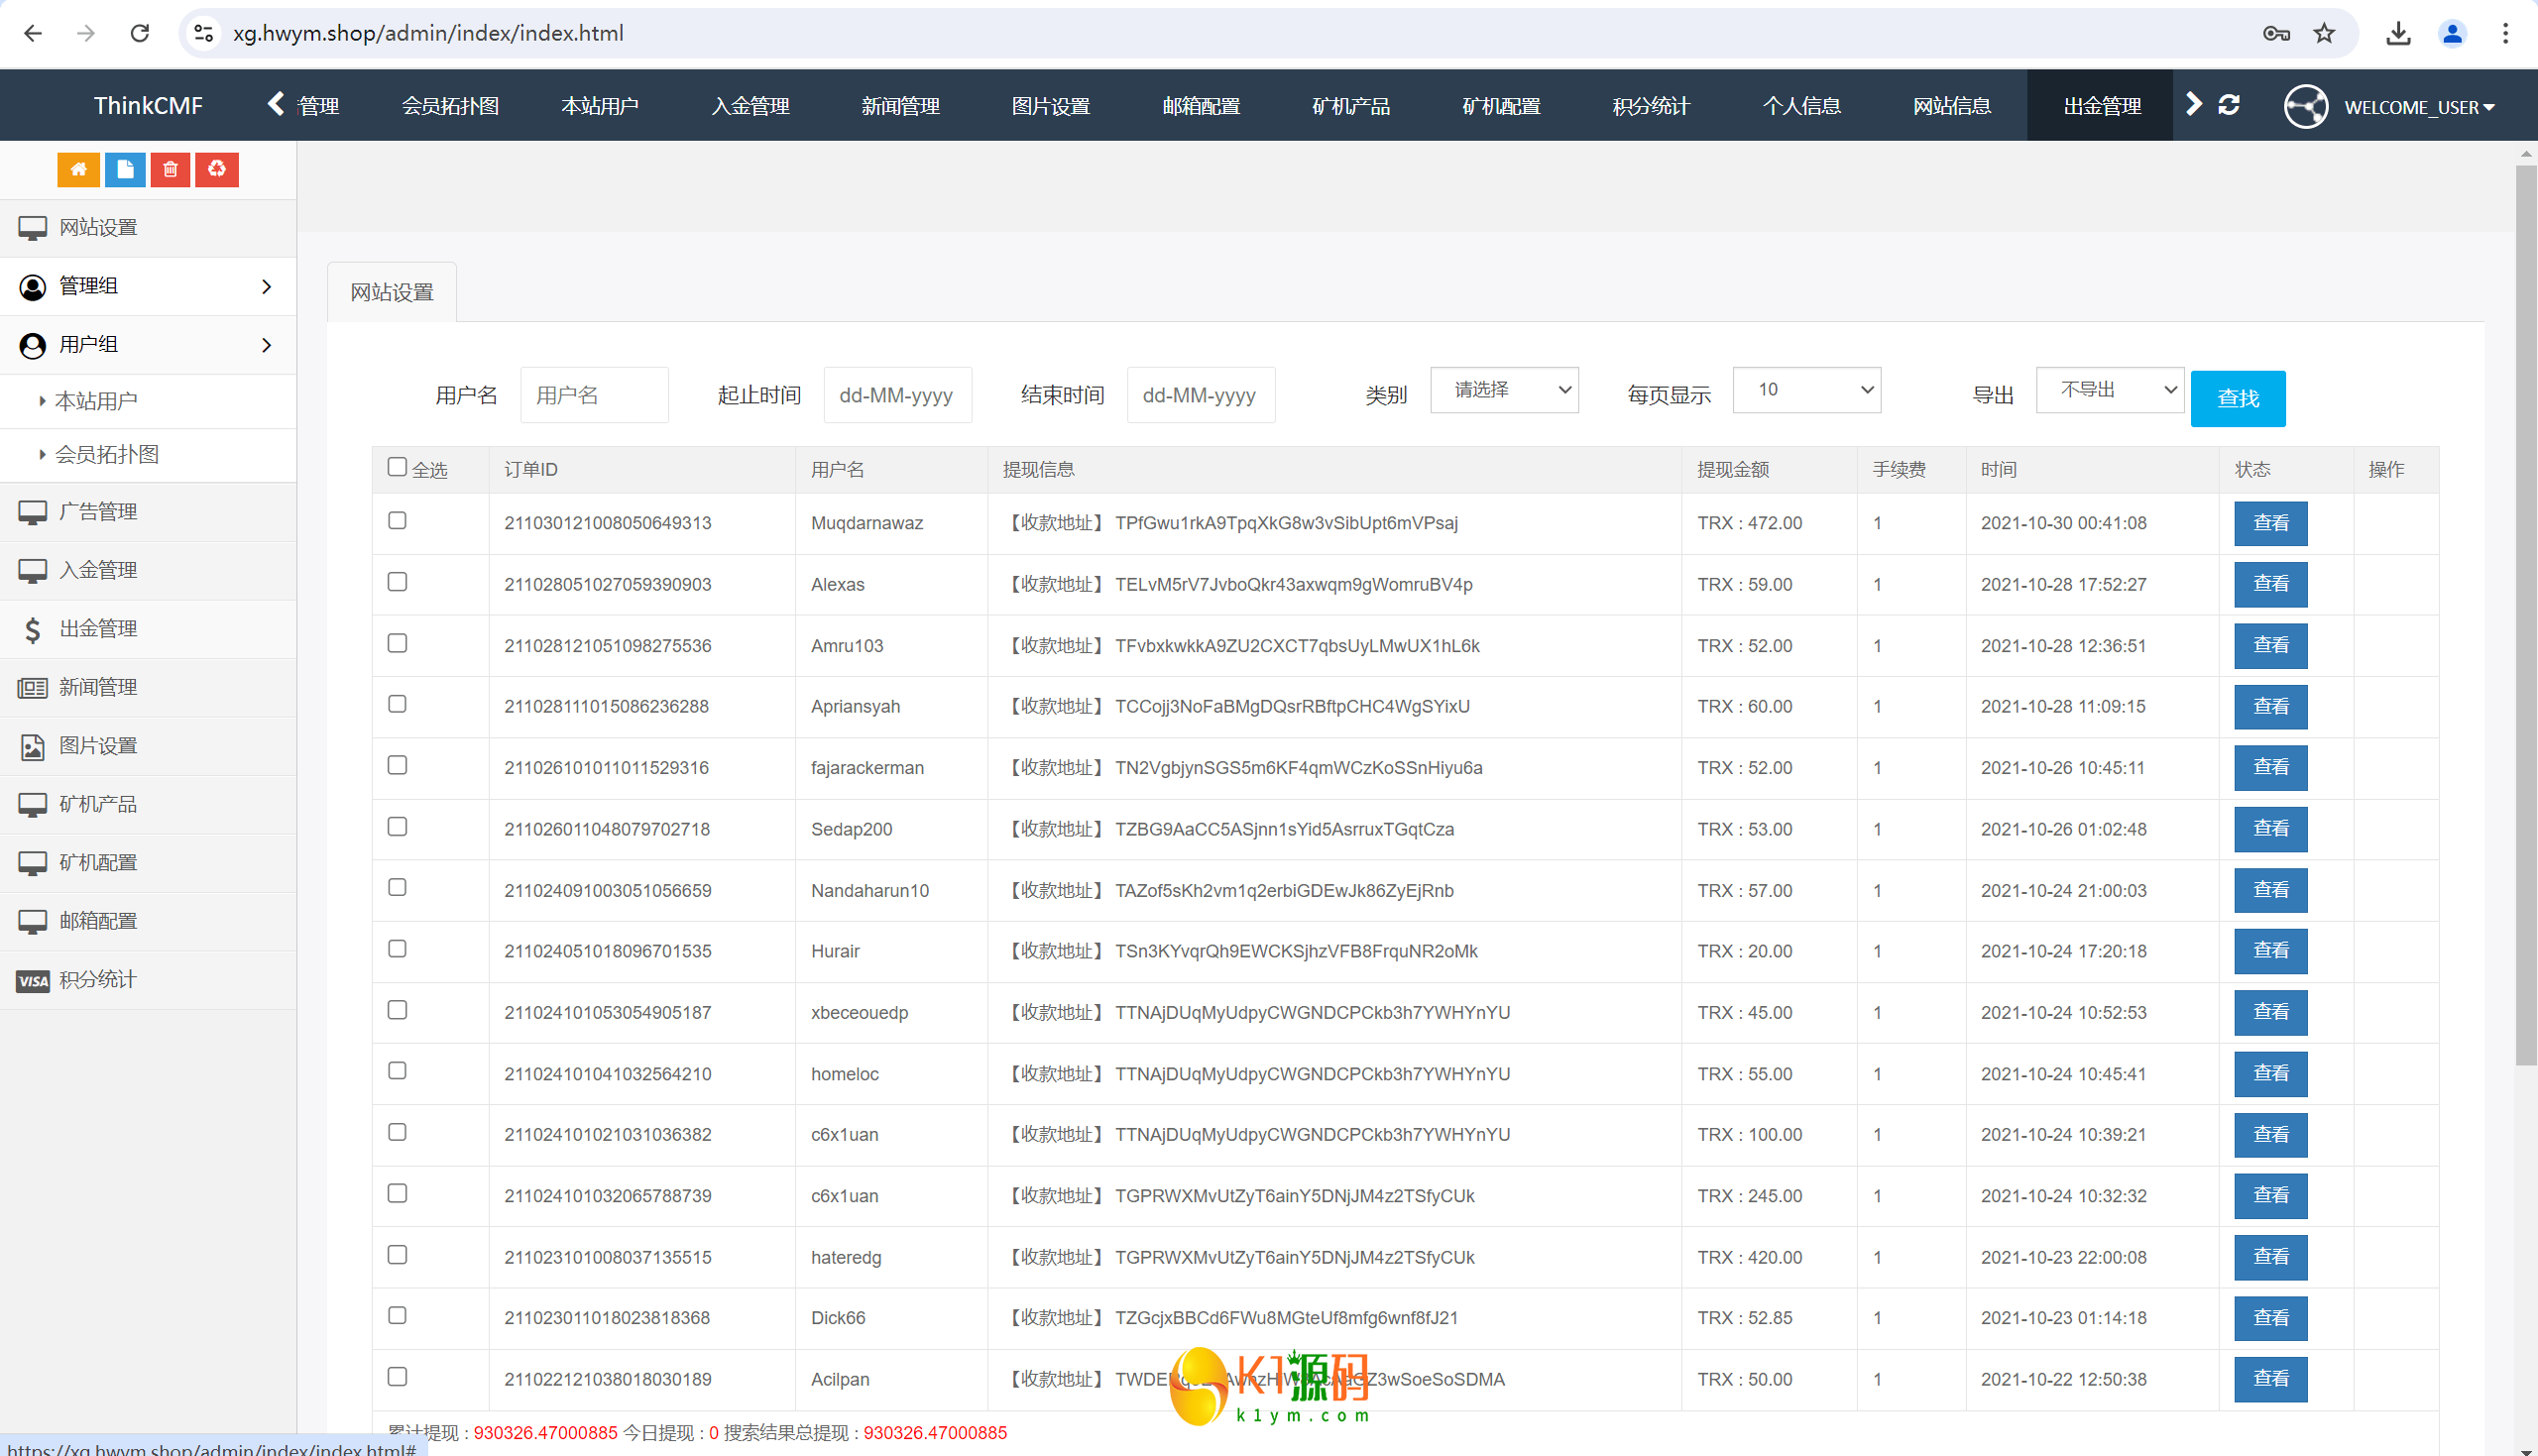The image size is (2538, 1456).
Task: Click the red recycle icon button
Action: coord(217,169)
